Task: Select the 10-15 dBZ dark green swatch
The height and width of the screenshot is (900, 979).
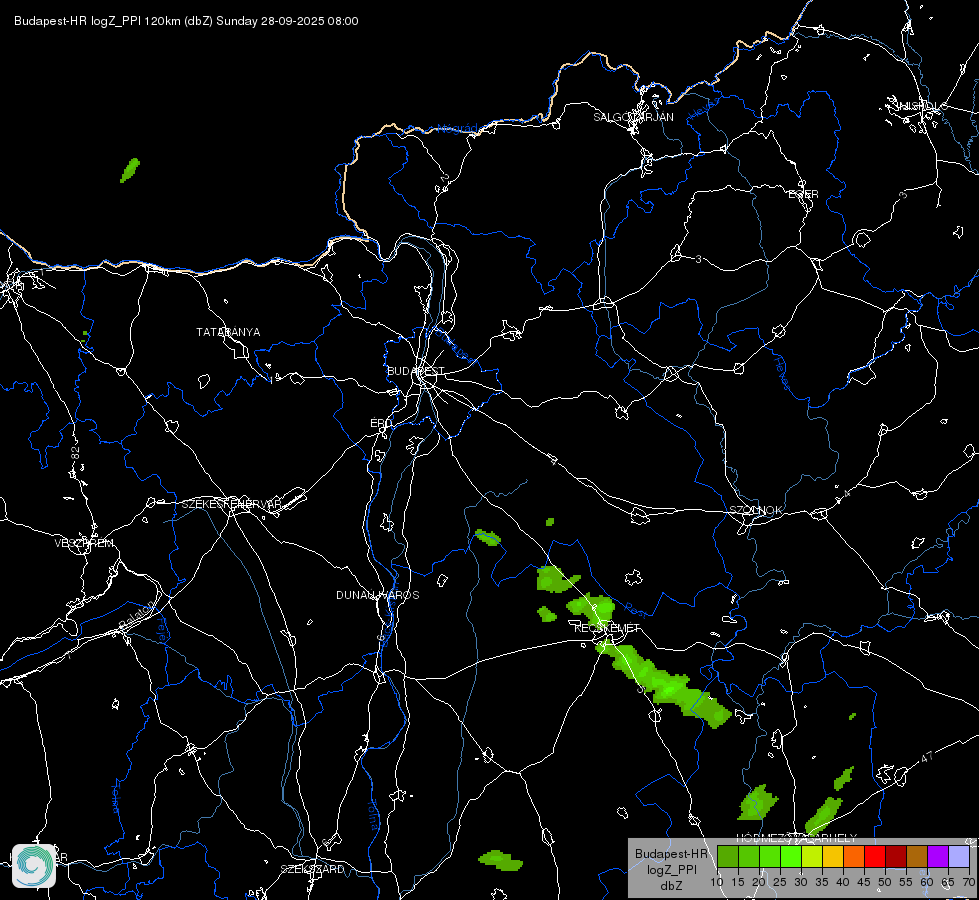Action: [728, 856]
